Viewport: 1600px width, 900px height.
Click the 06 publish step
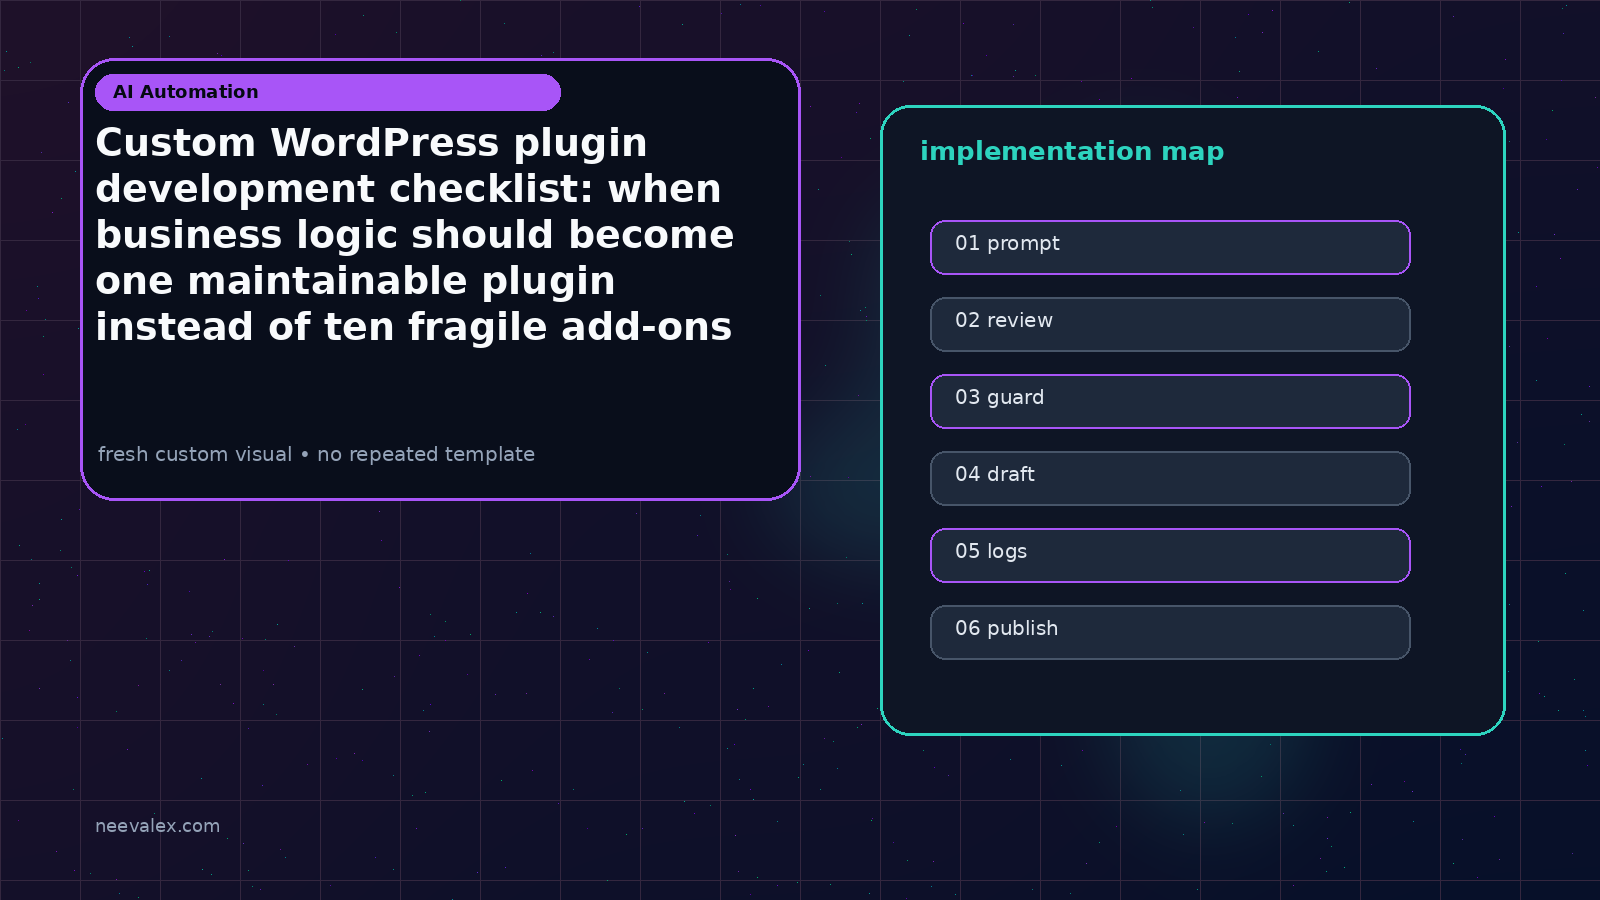(1170, 632)
